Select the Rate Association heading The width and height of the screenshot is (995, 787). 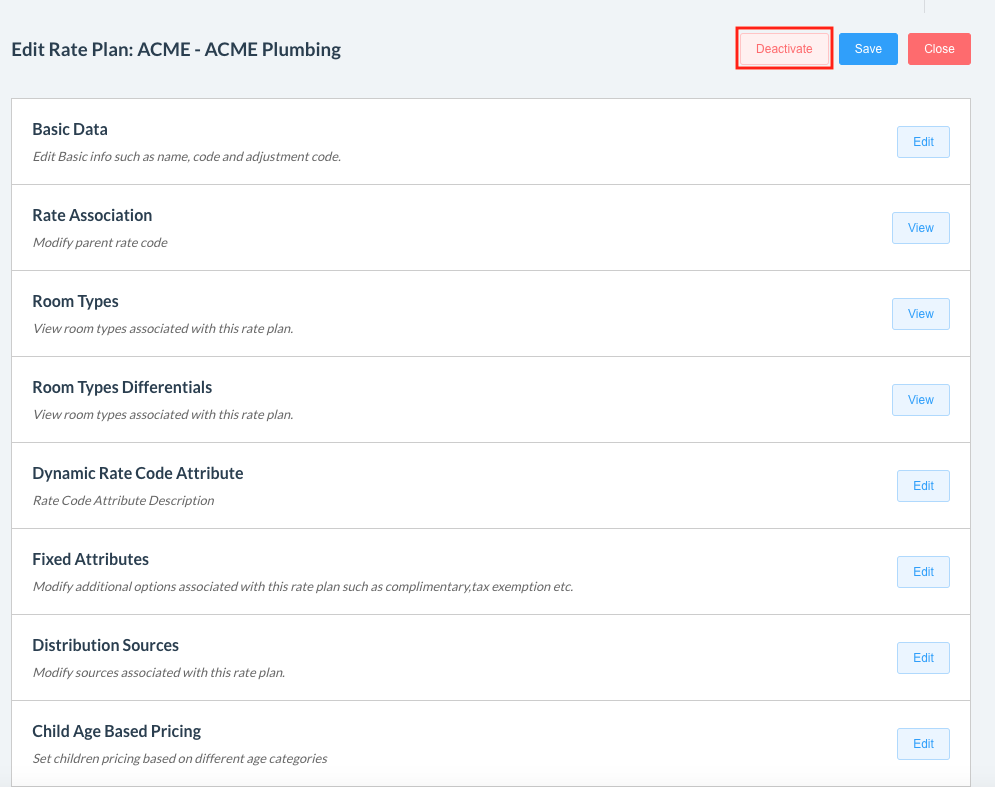pyautogui.click(x=92, y=215)
